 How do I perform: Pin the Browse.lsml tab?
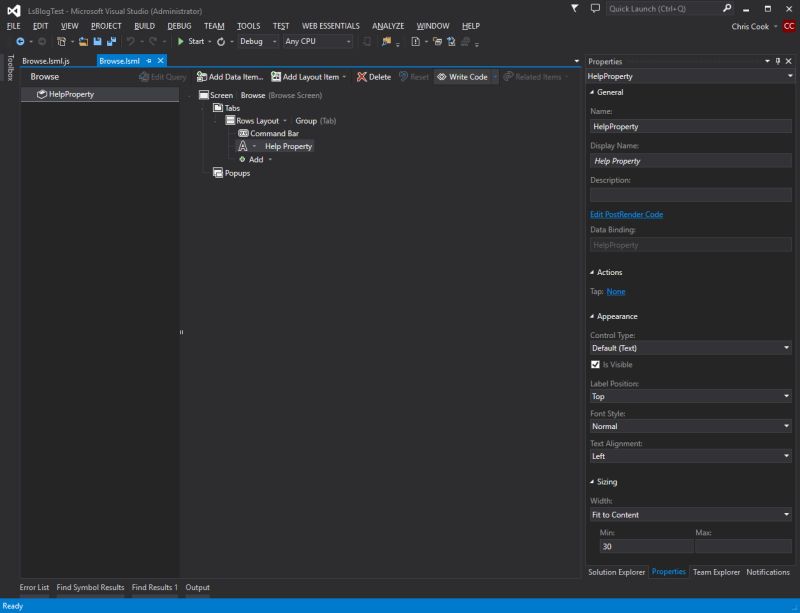point(149,61)
